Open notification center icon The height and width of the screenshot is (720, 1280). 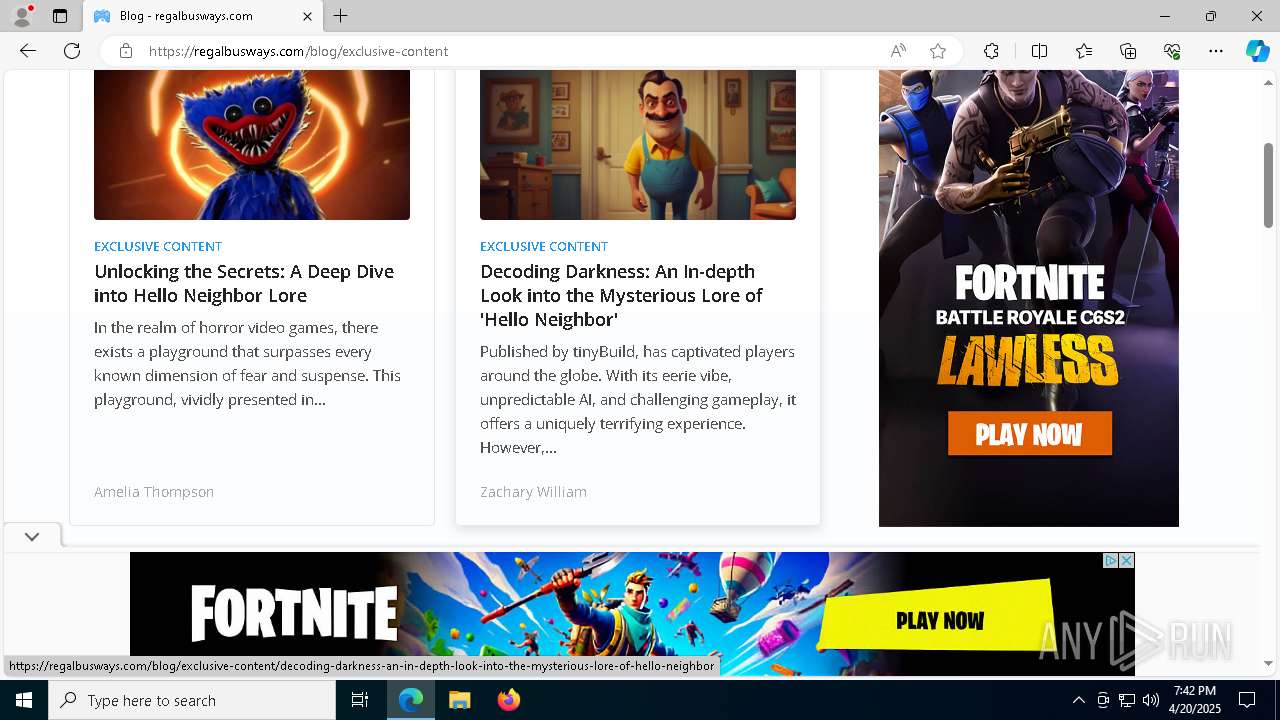[1247, 700]
